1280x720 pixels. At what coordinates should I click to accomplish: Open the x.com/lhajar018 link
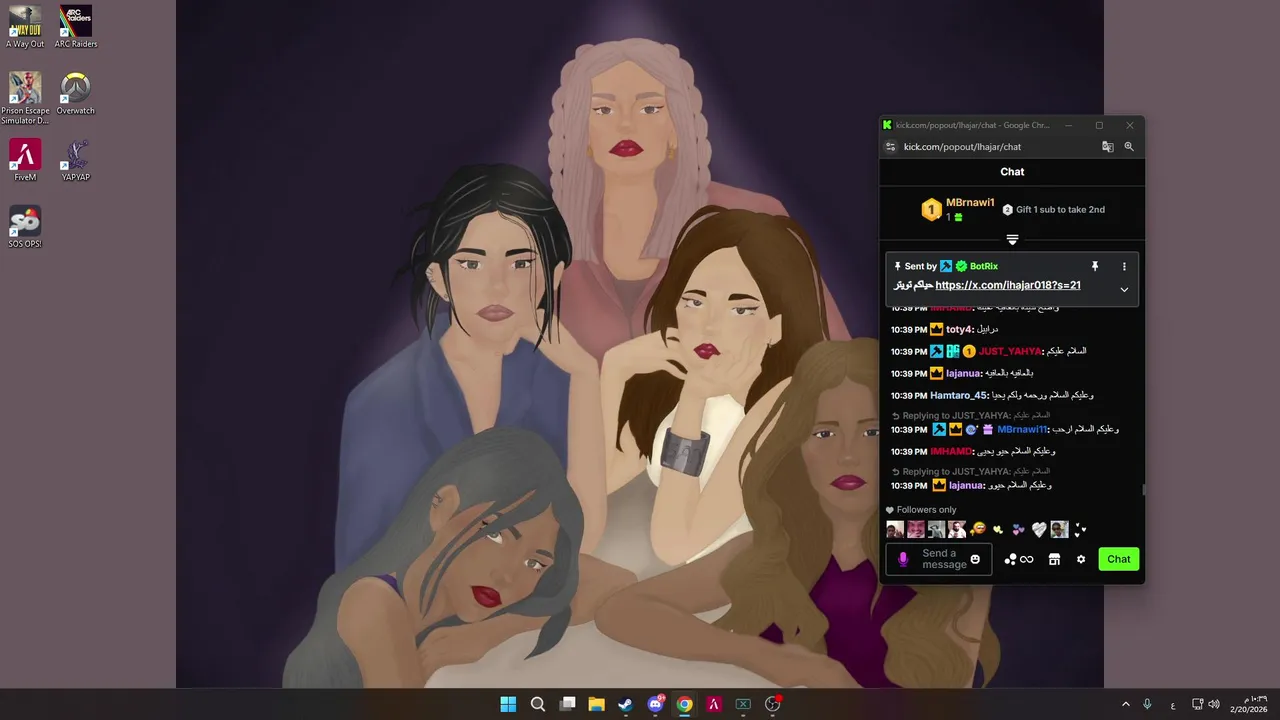click(x=1008, y=285)
